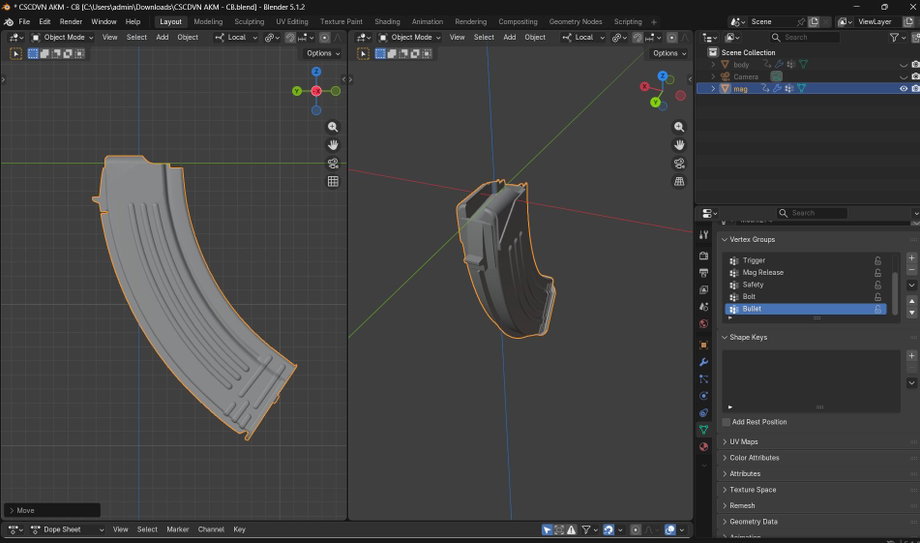Screen dimensions: 920x543
Task: Expand the UV Maps panel
Action: [743, 441]
